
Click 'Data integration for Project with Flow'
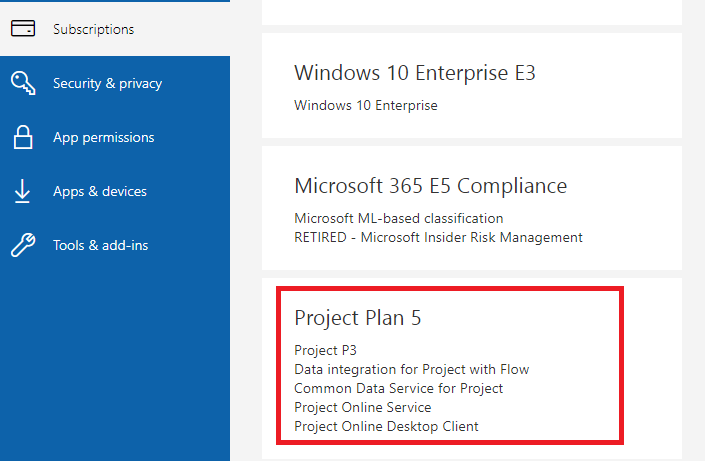[411, 369]
